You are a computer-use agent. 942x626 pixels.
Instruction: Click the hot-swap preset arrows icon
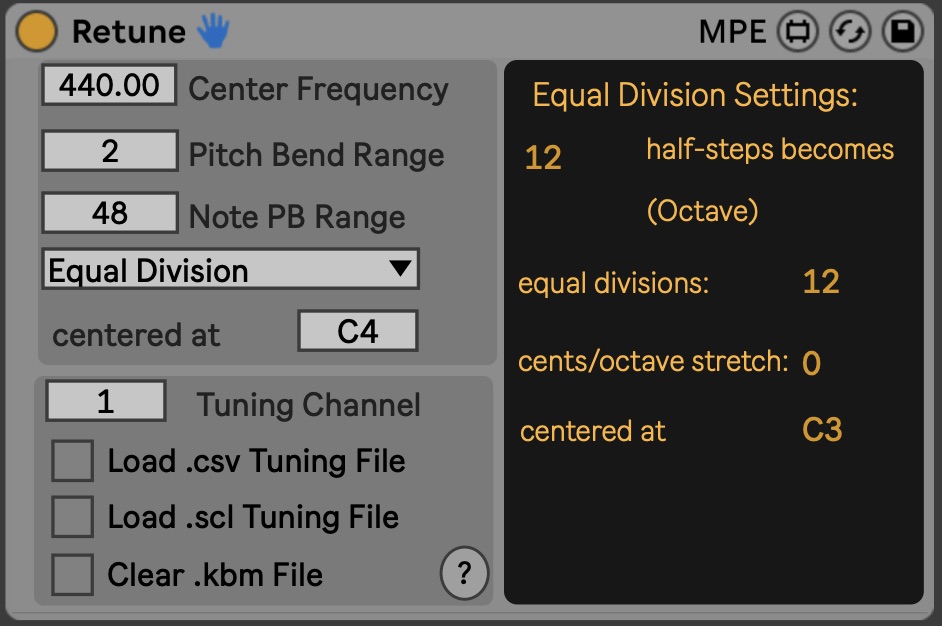tap(850, 32)
